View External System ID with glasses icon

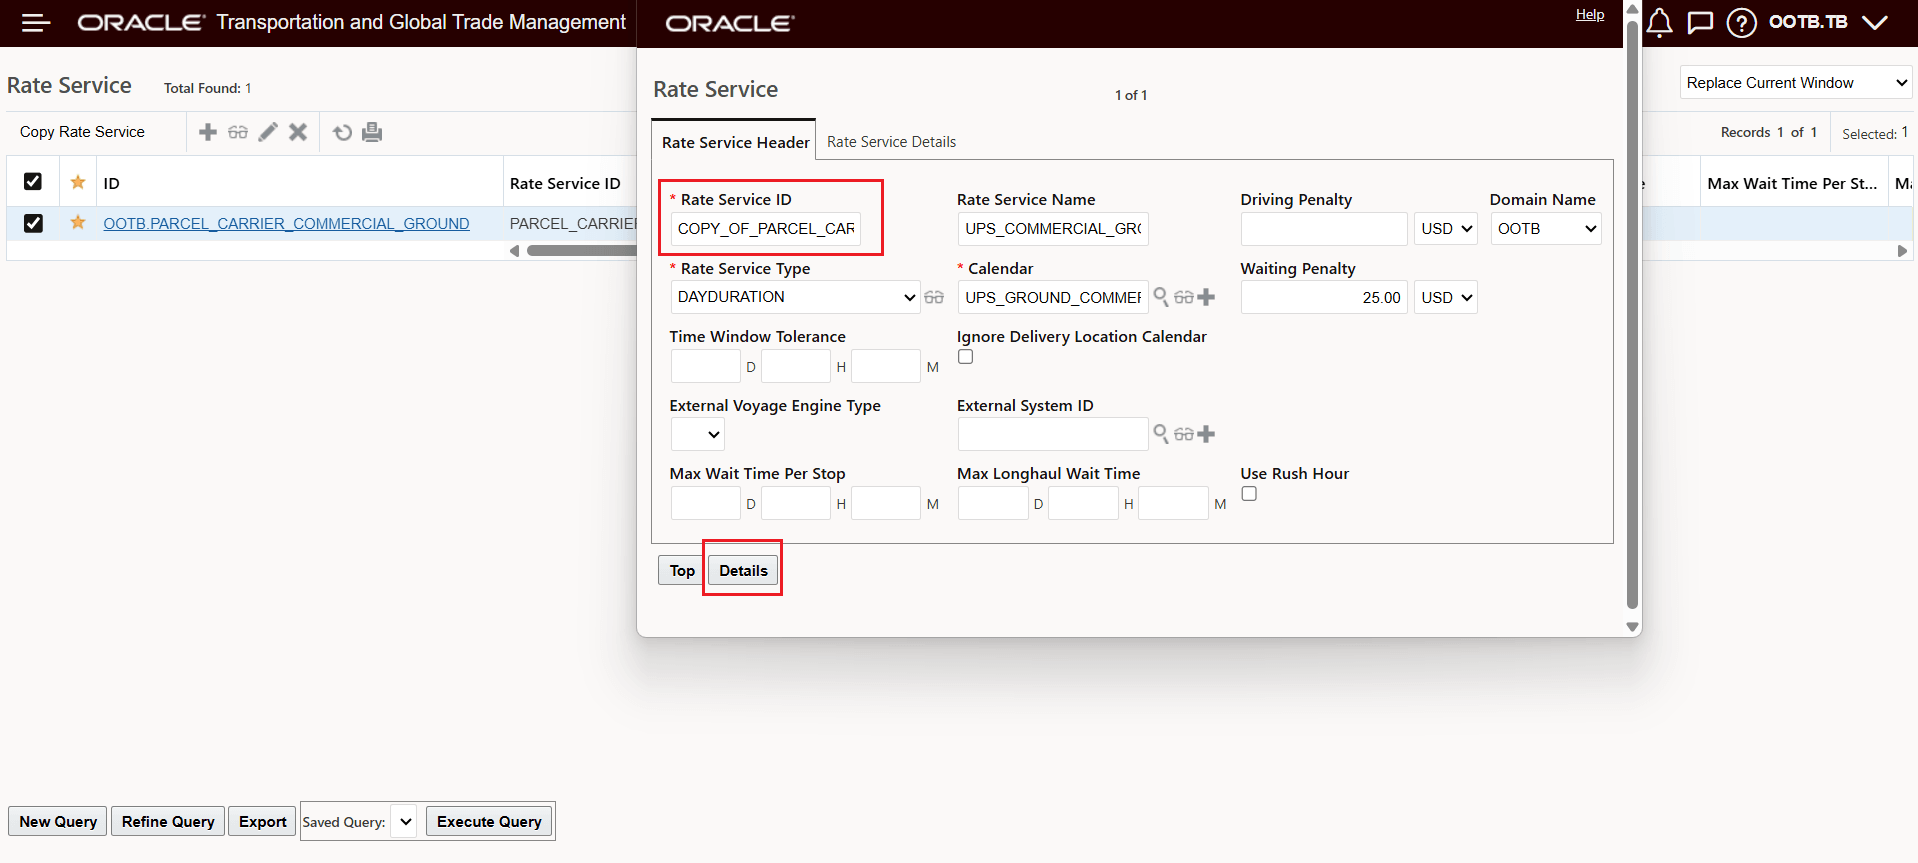1184,434
